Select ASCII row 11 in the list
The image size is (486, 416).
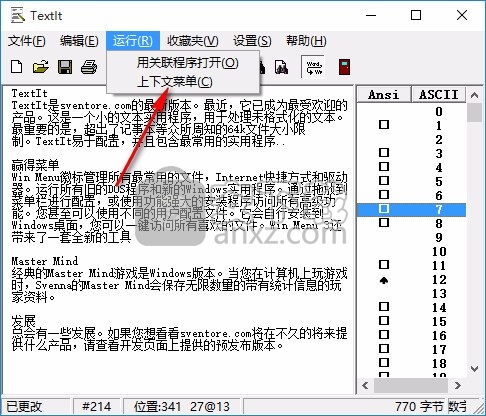[411, 265]
